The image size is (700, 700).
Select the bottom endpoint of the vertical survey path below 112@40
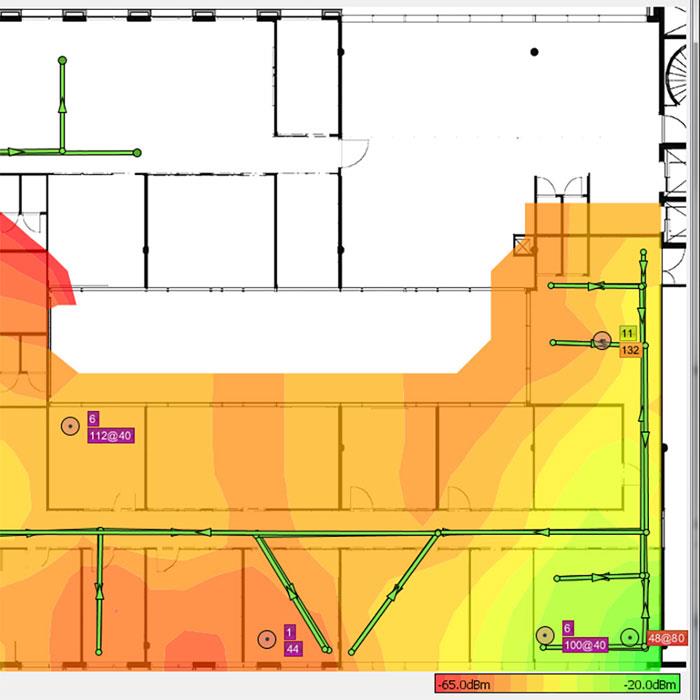pyautogui.click(x=99, y=652)
